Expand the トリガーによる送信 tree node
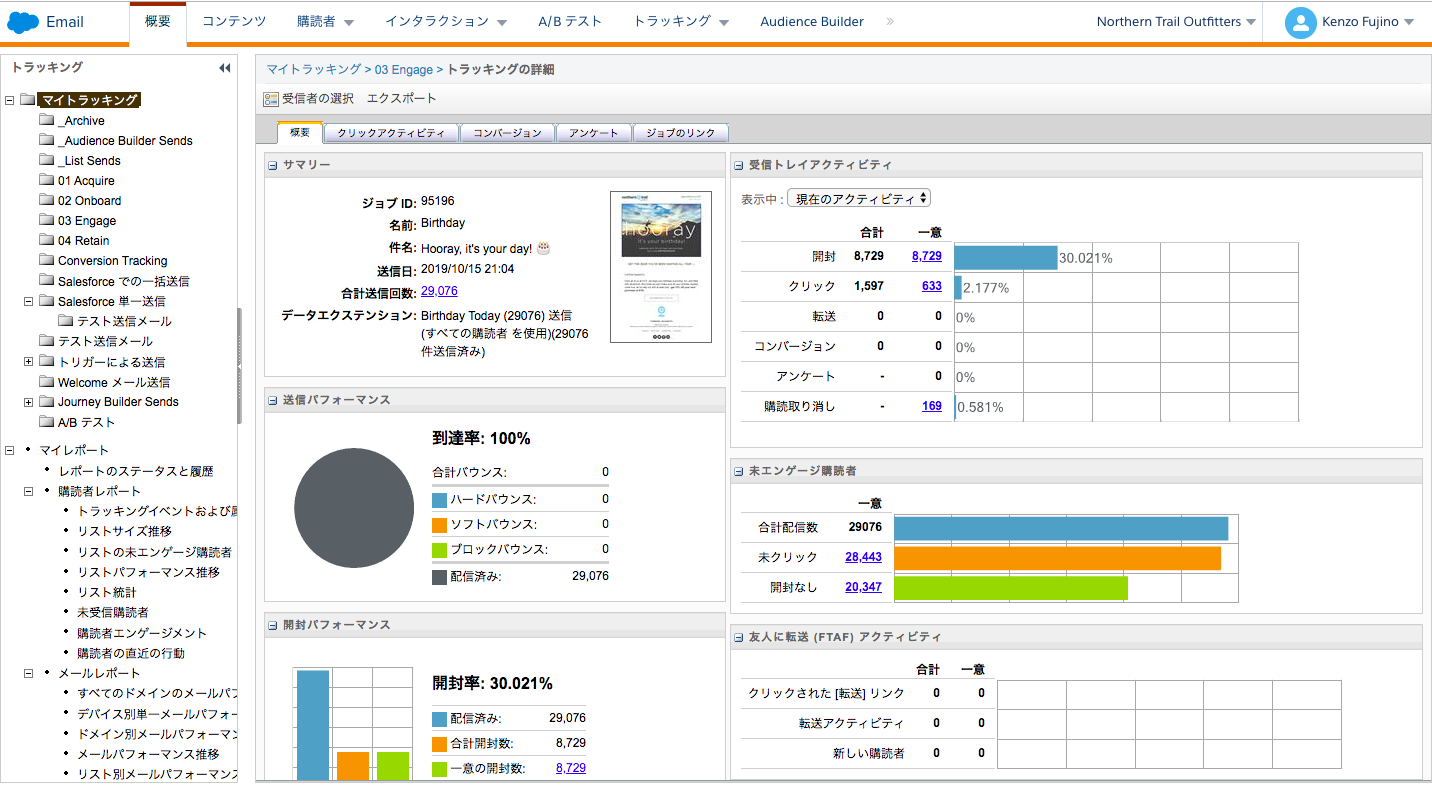This screenshot has width=1432, height=787. click(29, 361)
